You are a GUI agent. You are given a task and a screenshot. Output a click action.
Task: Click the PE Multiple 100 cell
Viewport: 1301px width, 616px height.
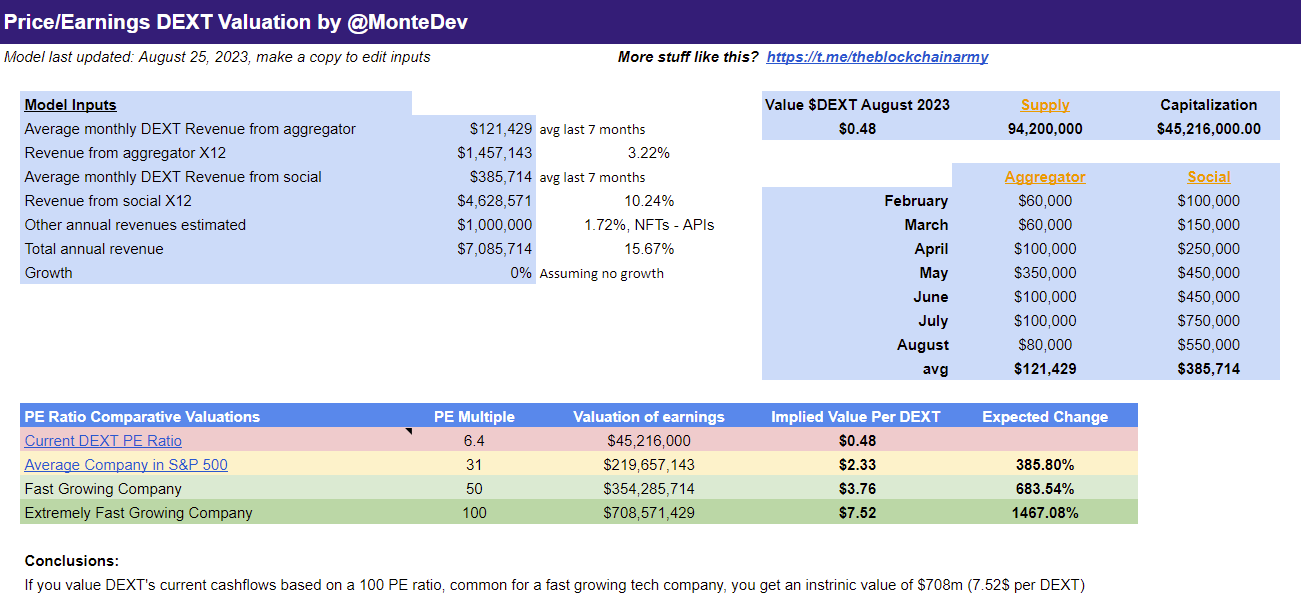474,512
